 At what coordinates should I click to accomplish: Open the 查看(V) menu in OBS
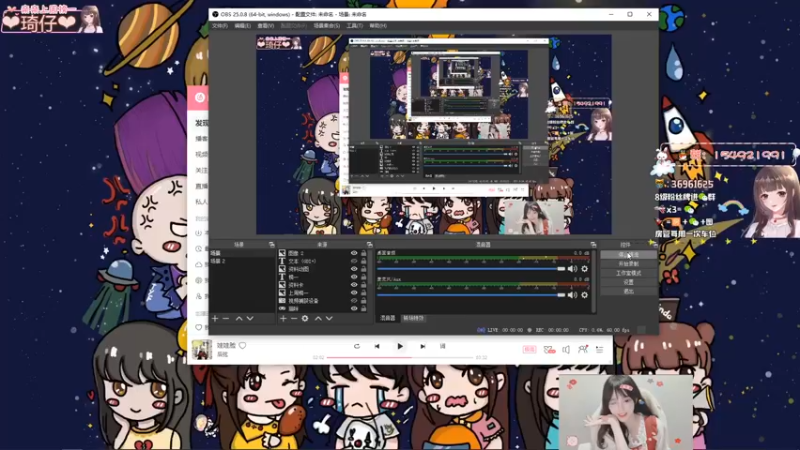pyautogui.click(x=265, y=26)
